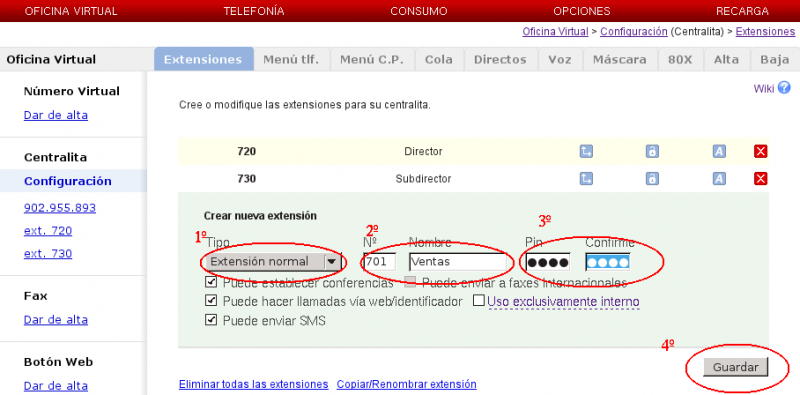The height and width of the screenshot is (395, 800).
Task: Delete extension 720 with red X
Action: click(761, 151)
